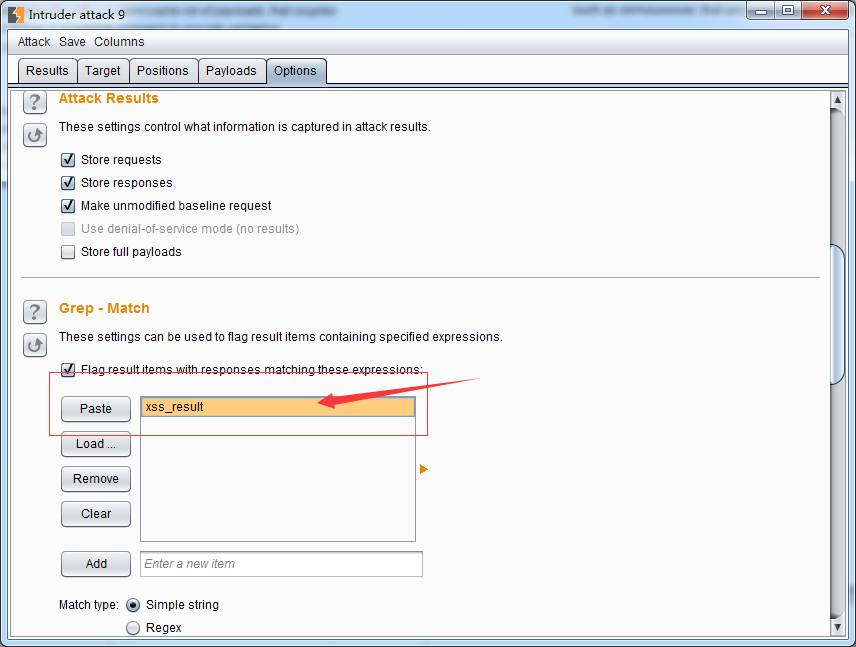Image resolution: width=856 pixels, height=647 pixels.
Task: Click the Paste button
Action: point(96,409)
